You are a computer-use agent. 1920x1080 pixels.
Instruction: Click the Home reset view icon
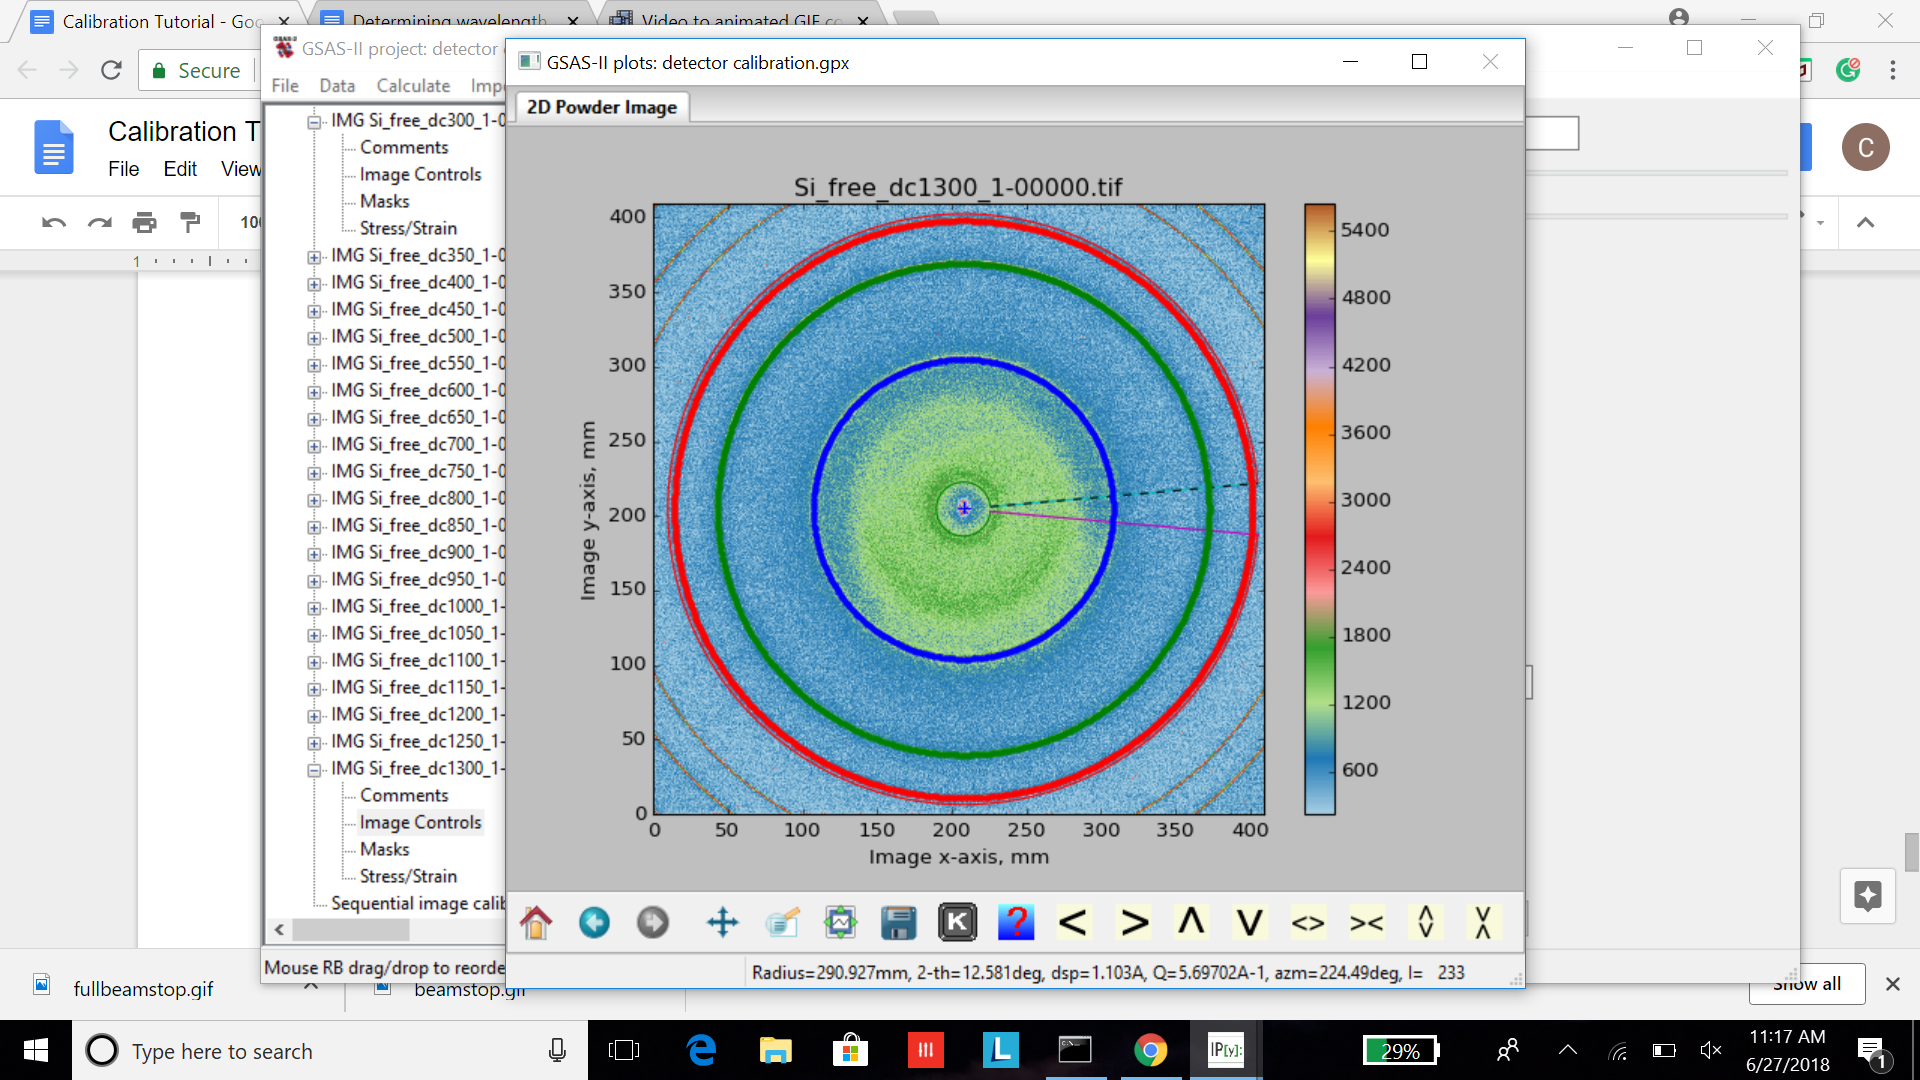(536, 922)
